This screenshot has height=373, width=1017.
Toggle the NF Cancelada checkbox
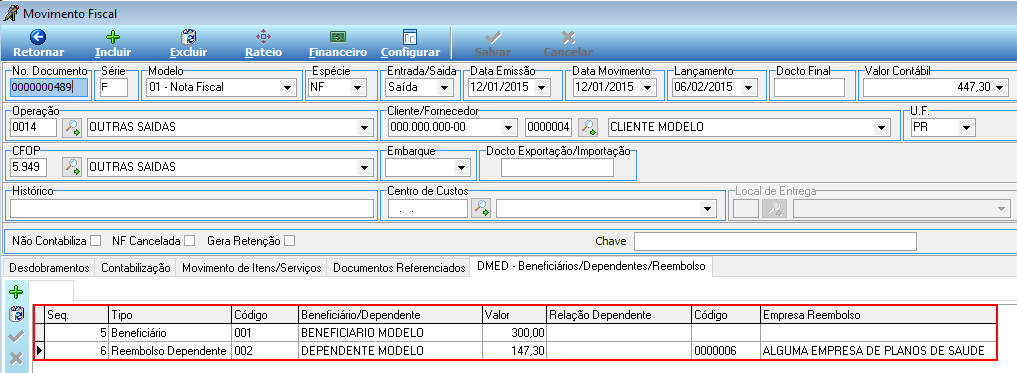pos(189,241)
